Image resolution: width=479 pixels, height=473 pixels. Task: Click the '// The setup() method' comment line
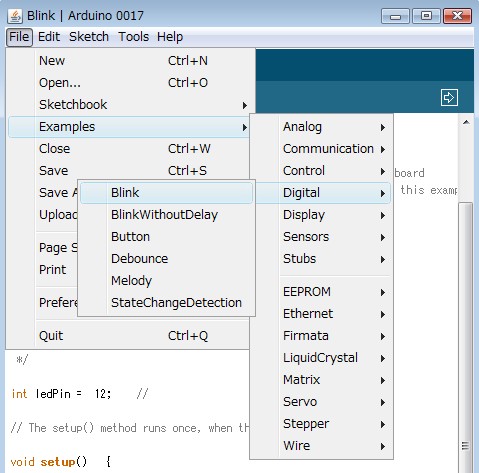coord(129,428)
